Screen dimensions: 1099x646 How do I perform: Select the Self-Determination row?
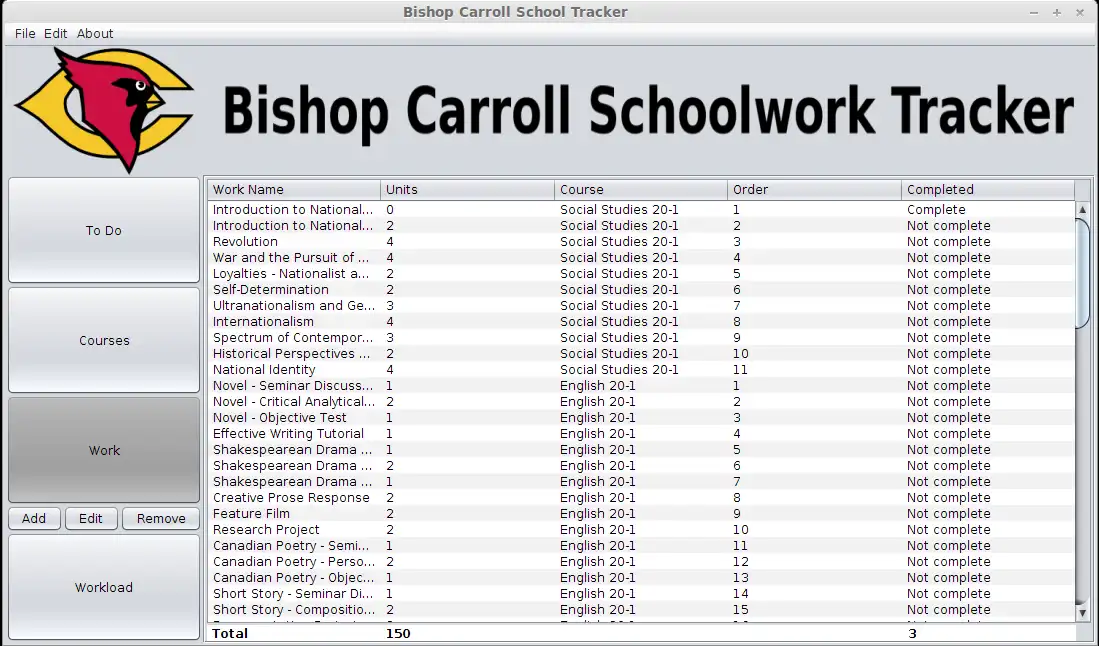click(641, 290)
